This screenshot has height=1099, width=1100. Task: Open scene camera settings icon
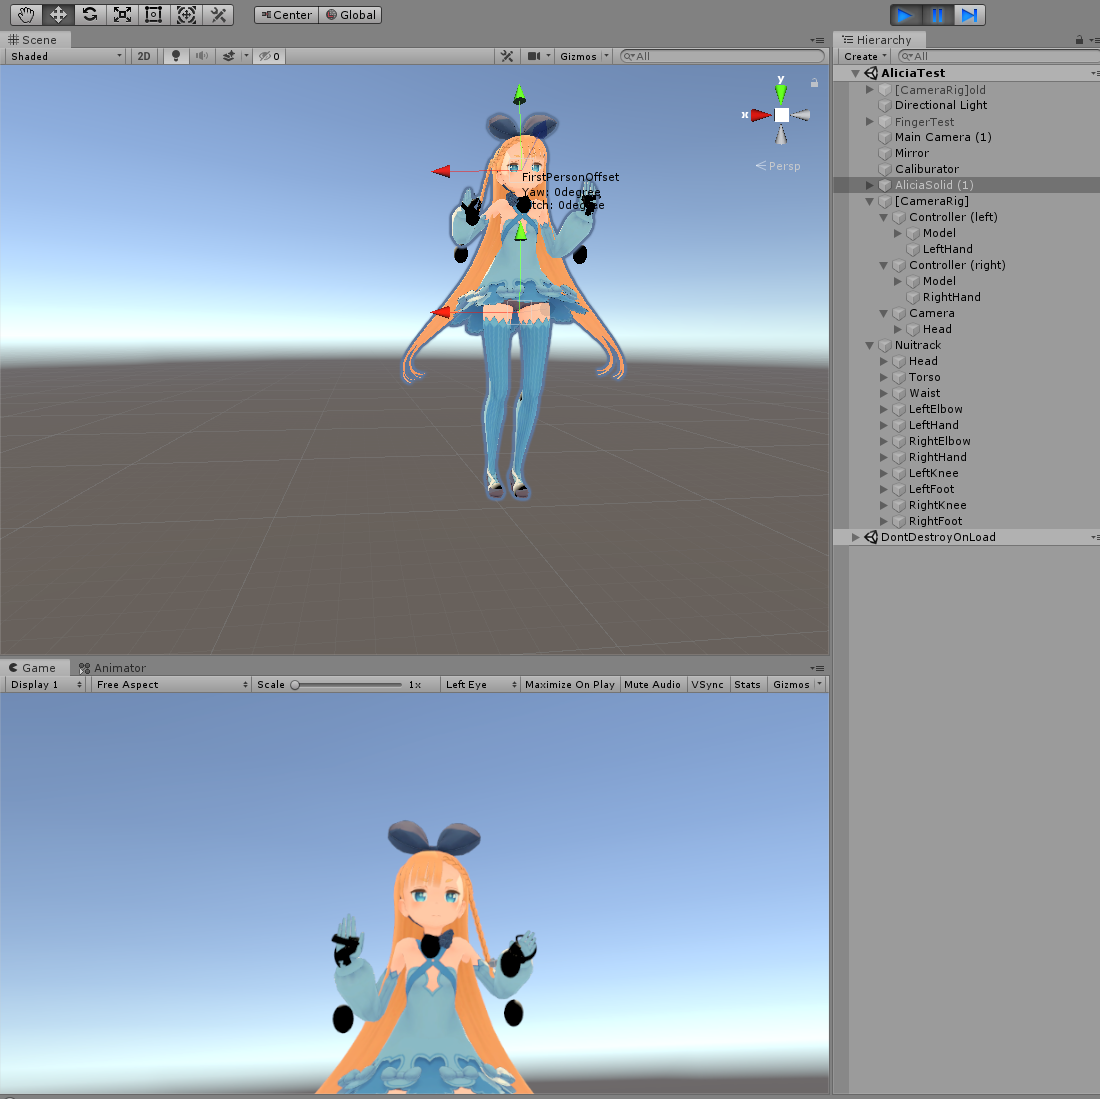point(535,56)
